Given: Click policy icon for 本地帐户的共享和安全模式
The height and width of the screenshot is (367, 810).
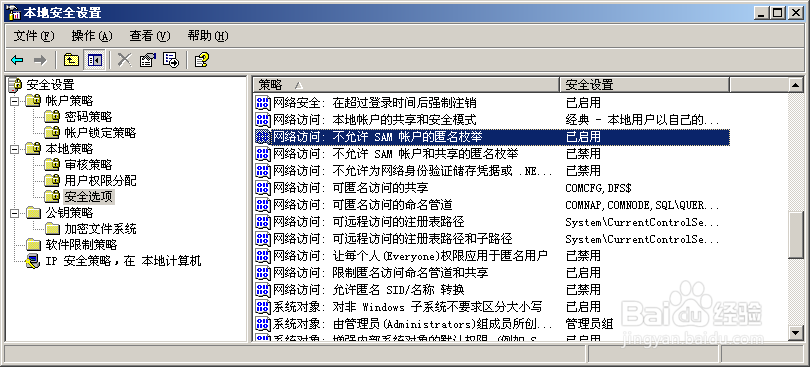Looking at the screenshot, I should 263,120.
